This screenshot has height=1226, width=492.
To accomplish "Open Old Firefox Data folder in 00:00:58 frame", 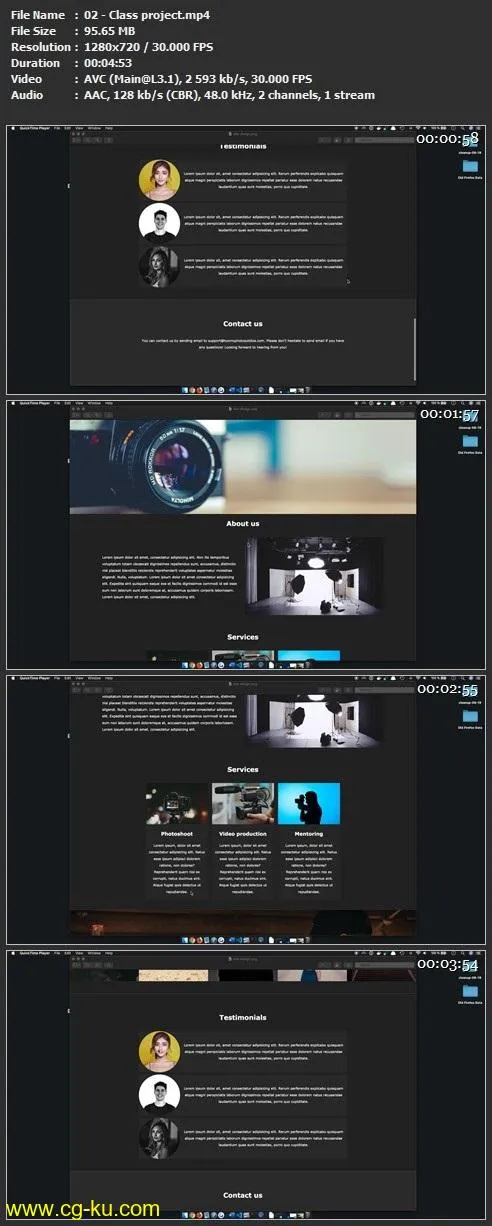I will (x=471, y=167).
